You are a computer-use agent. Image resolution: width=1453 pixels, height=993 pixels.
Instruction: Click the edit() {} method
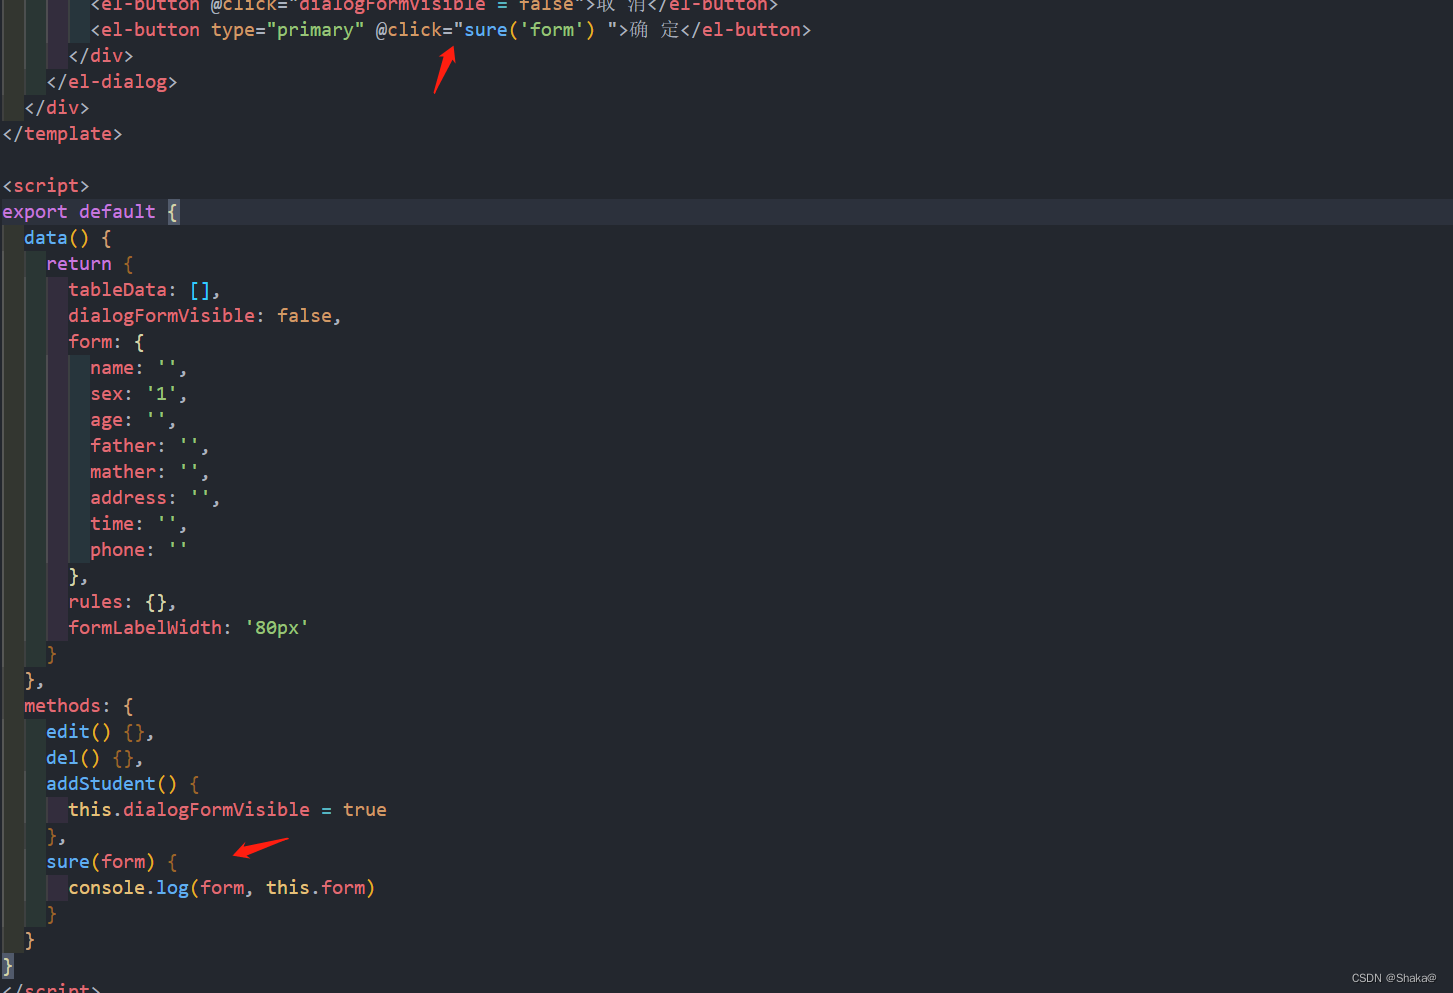pos(100,732)
